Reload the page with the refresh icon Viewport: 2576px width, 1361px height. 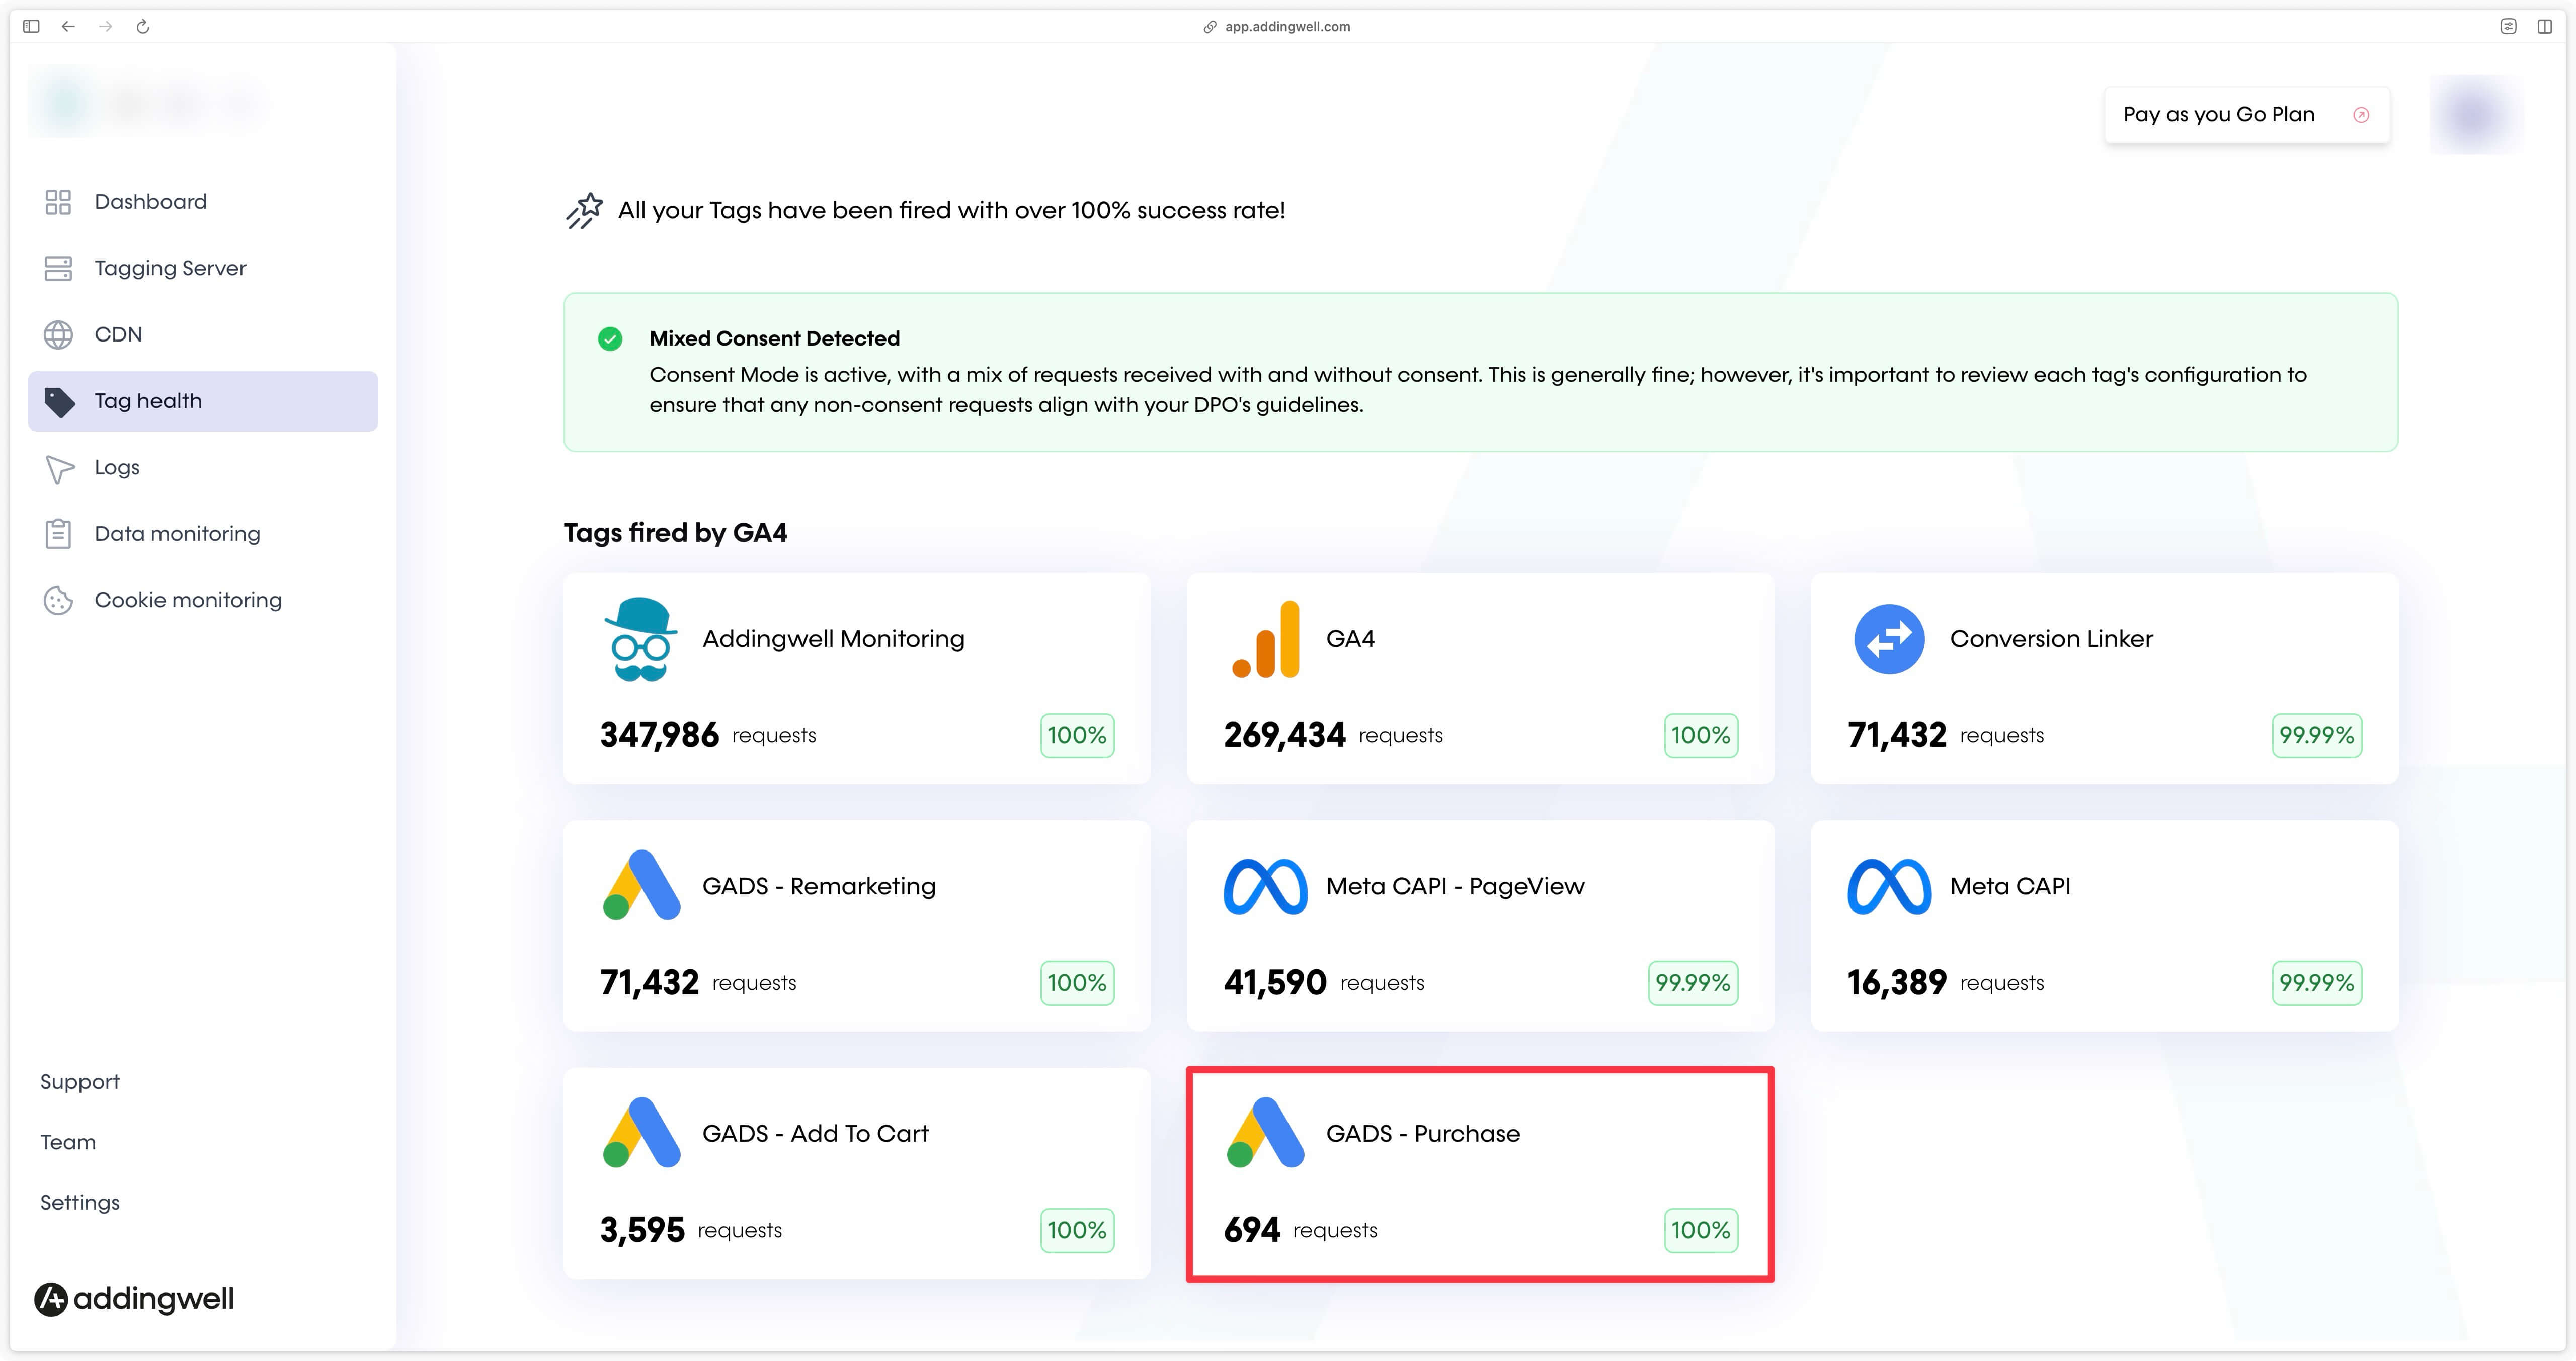[x=143, y=27]
